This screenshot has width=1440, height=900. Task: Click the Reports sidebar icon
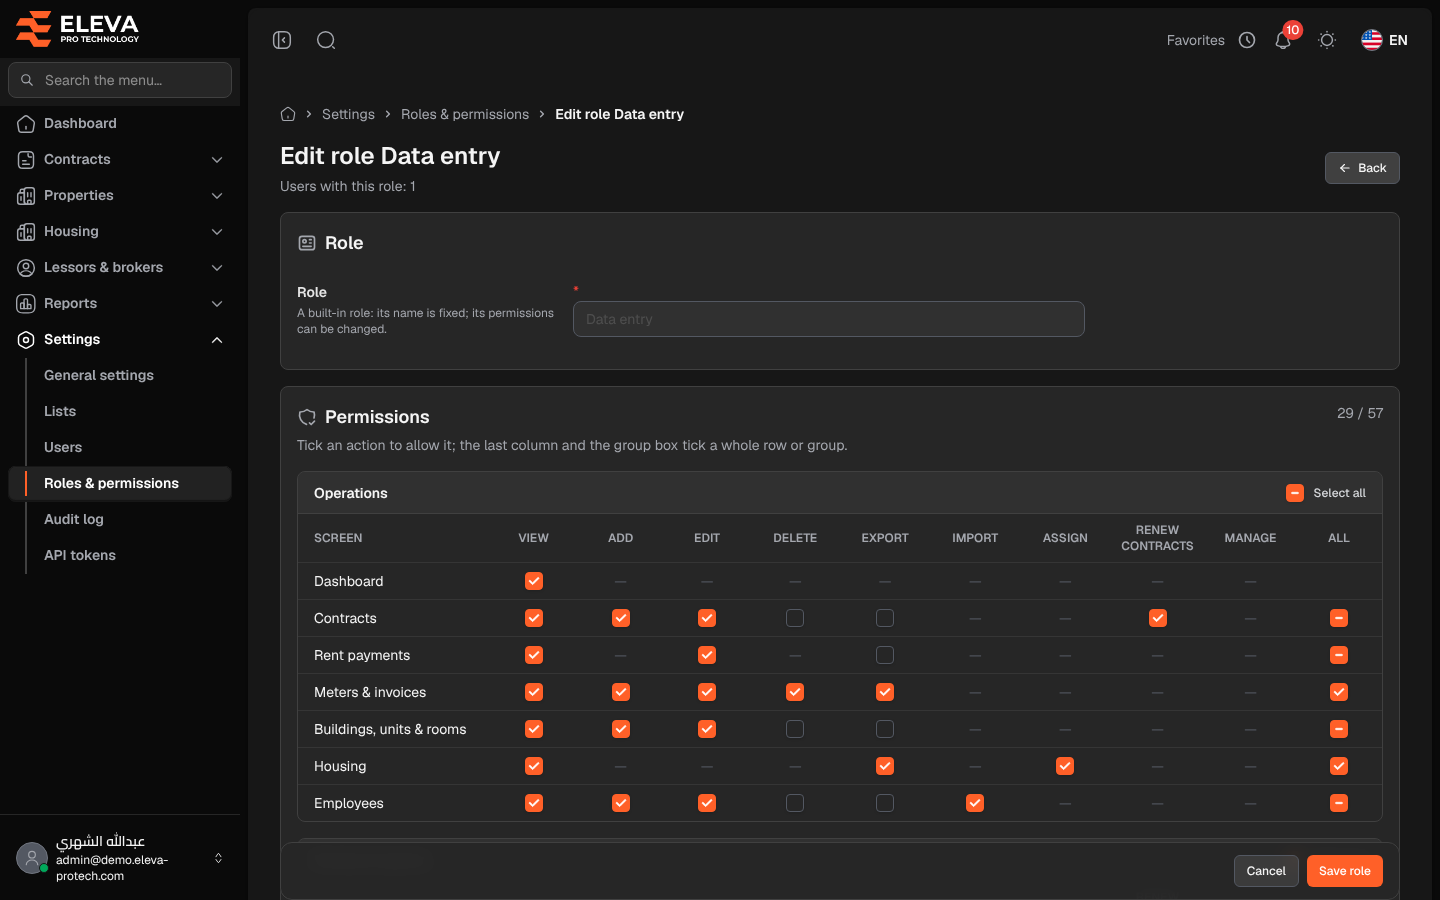[26, 303]
